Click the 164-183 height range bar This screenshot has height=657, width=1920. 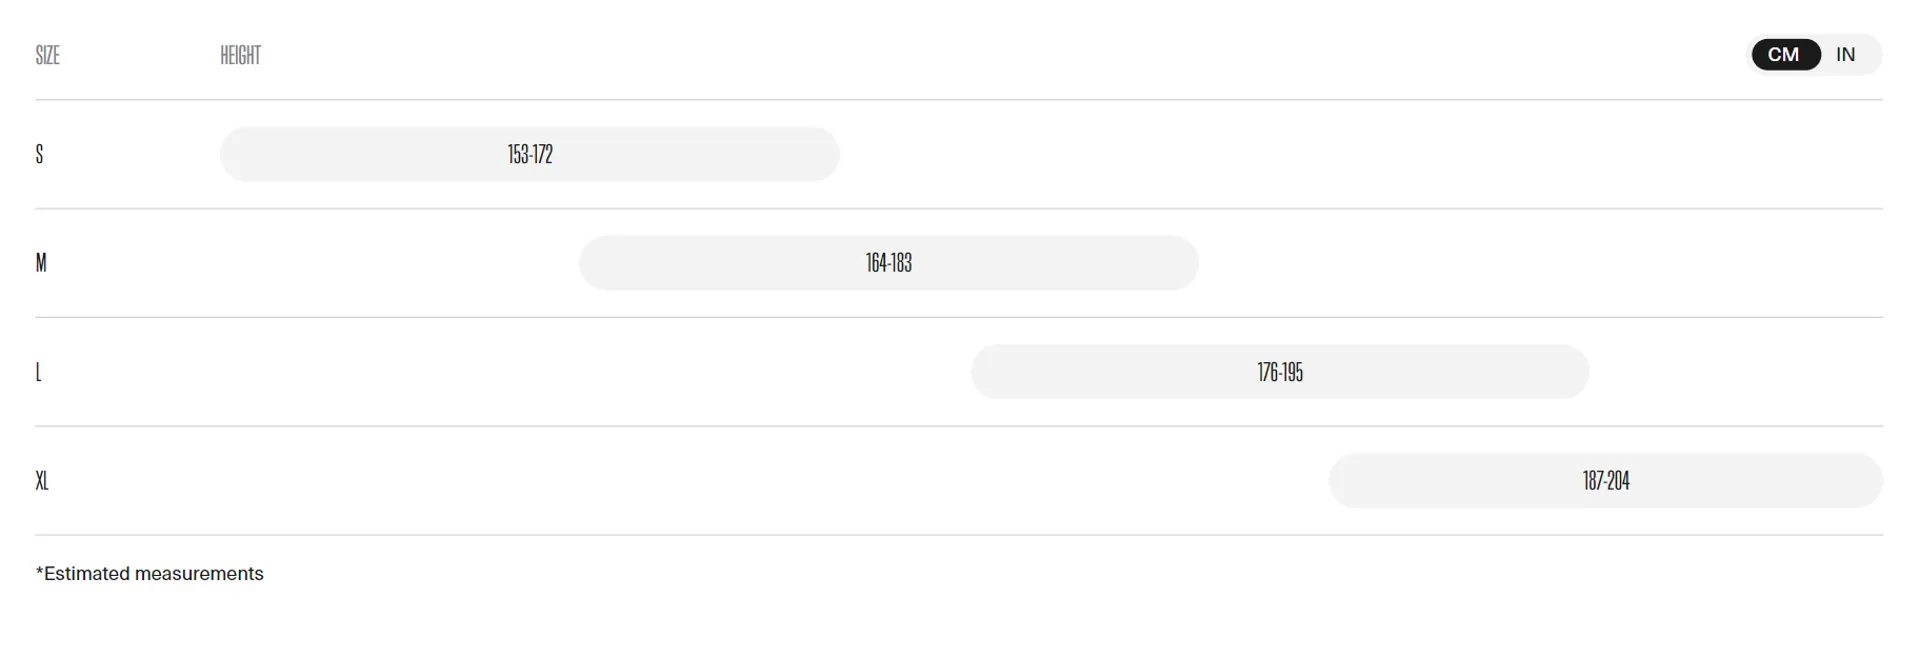[888, 263]
